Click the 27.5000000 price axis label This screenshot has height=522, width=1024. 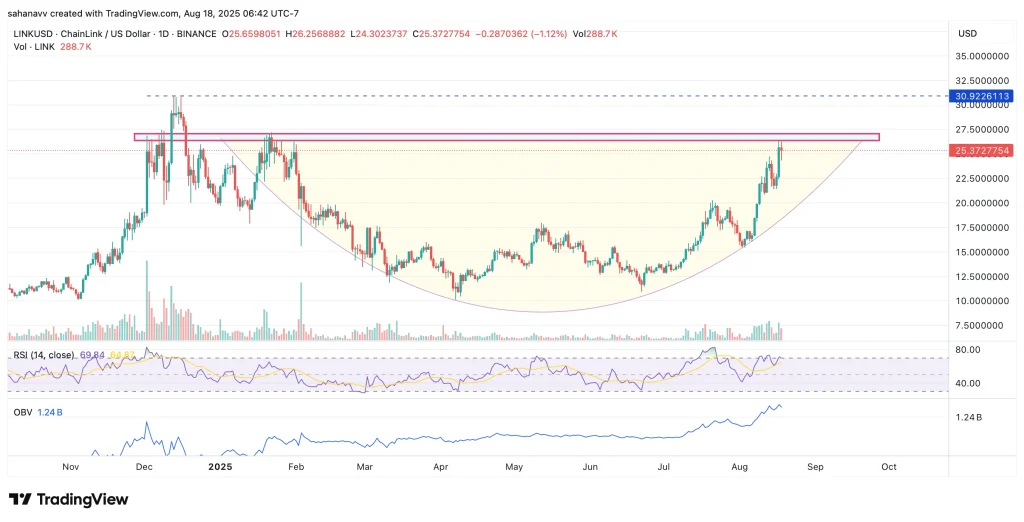click(983, 130)
